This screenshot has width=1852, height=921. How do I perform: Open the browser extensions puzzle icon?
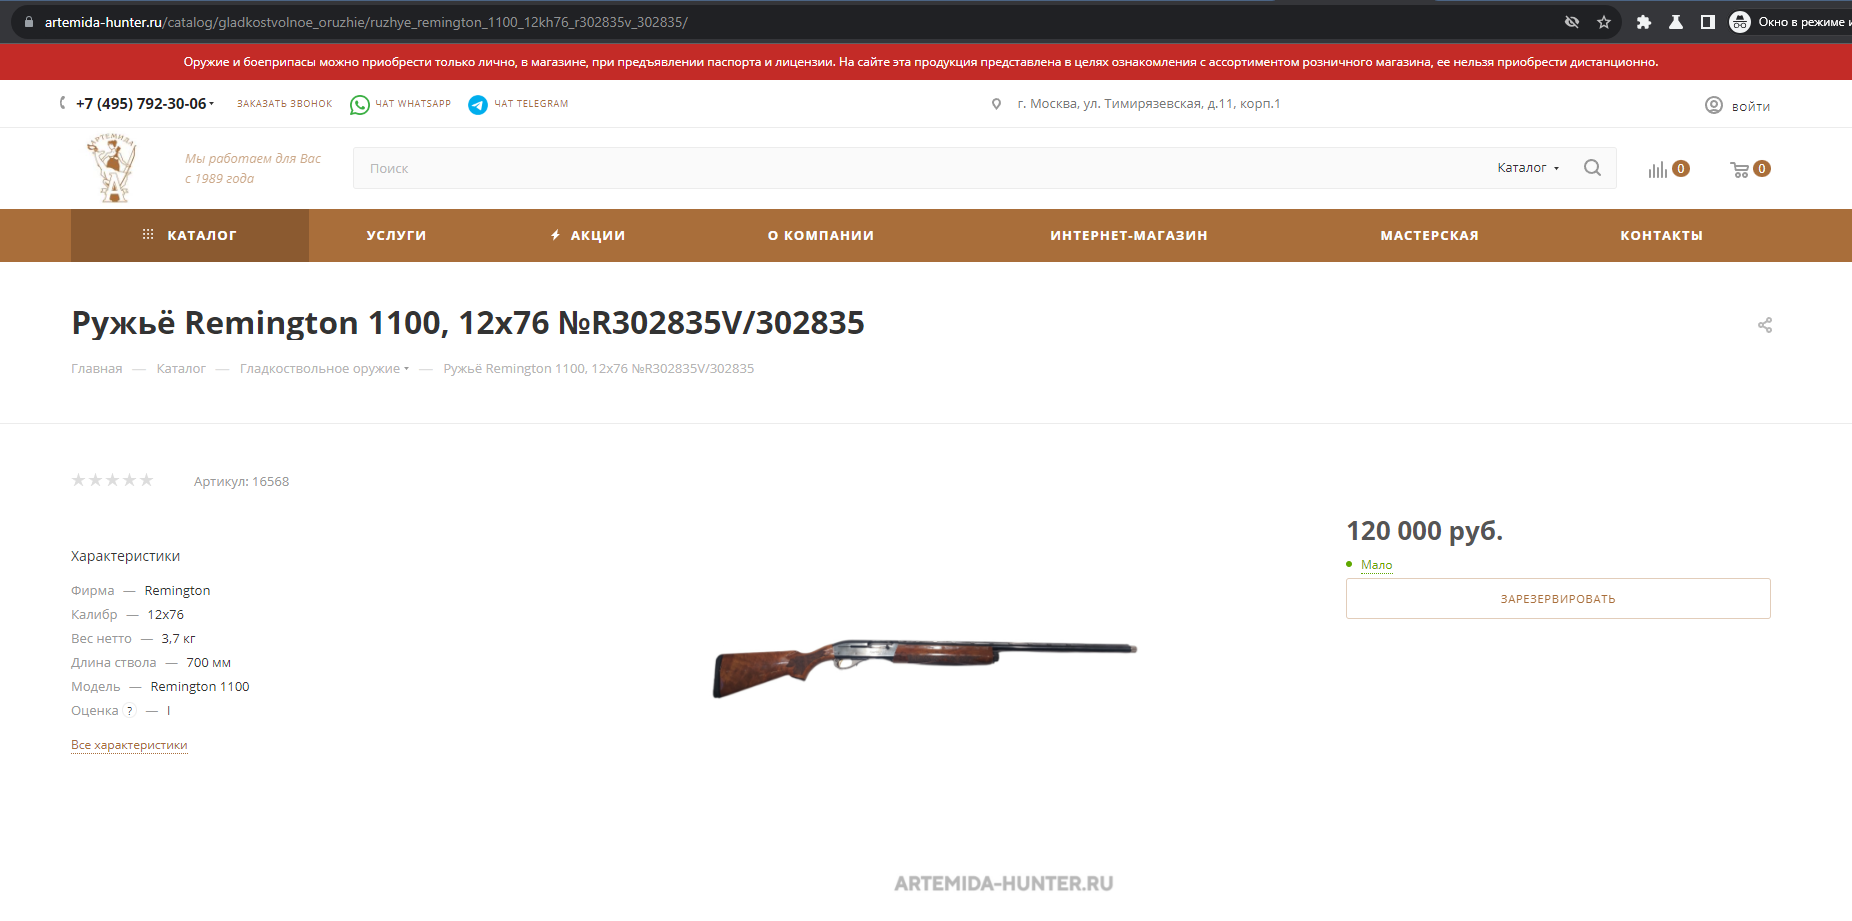point(1643,22)
